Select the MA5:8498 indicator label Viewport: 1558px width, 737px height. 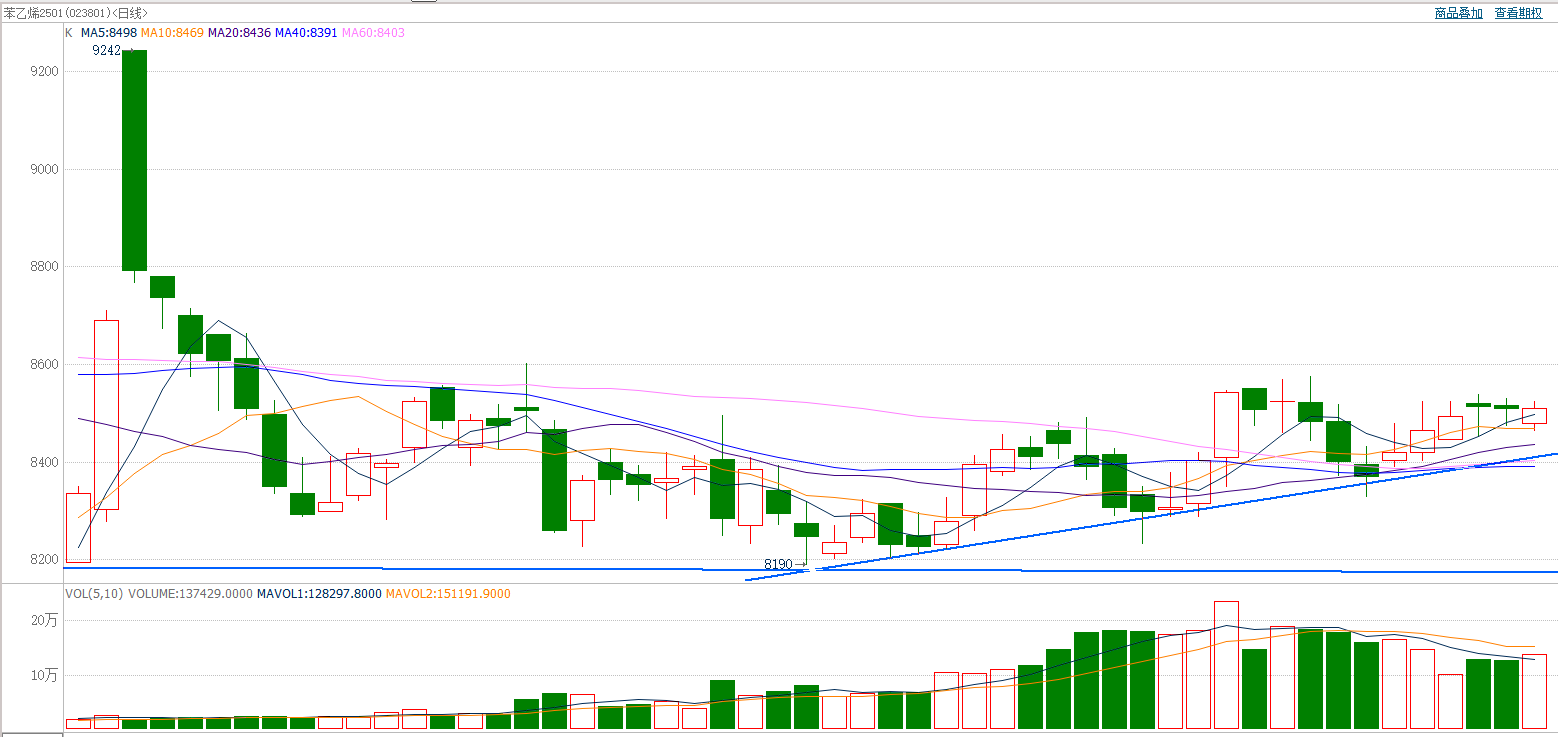[109, 33]
